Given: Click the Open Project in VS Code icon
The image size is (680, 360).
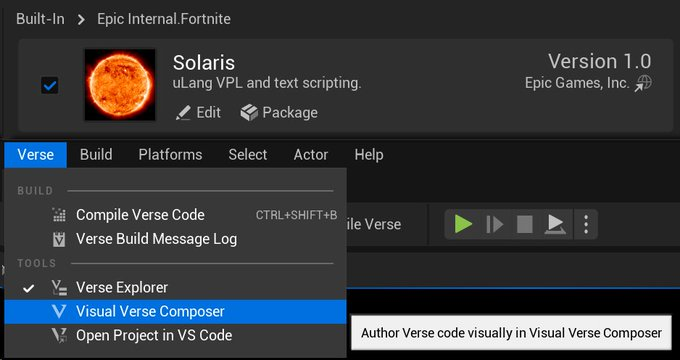Looking at the screenshot, I should pos(59,335).
